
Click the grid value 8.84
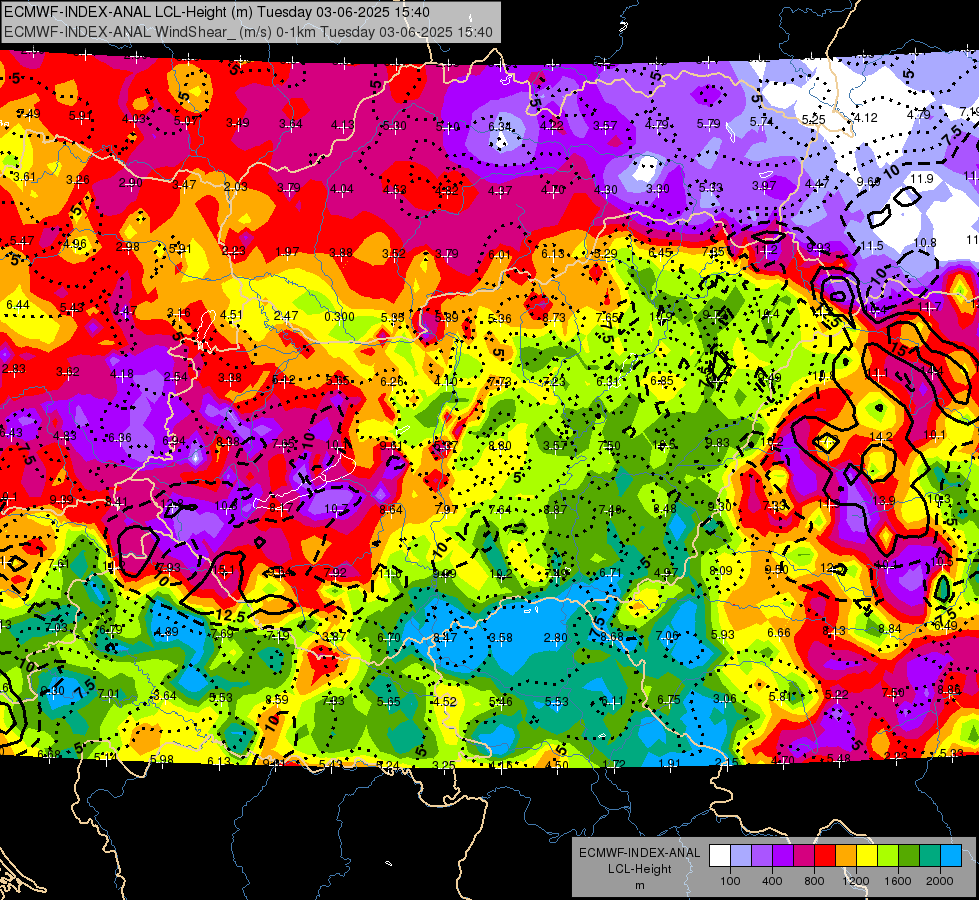pos(890,628)
